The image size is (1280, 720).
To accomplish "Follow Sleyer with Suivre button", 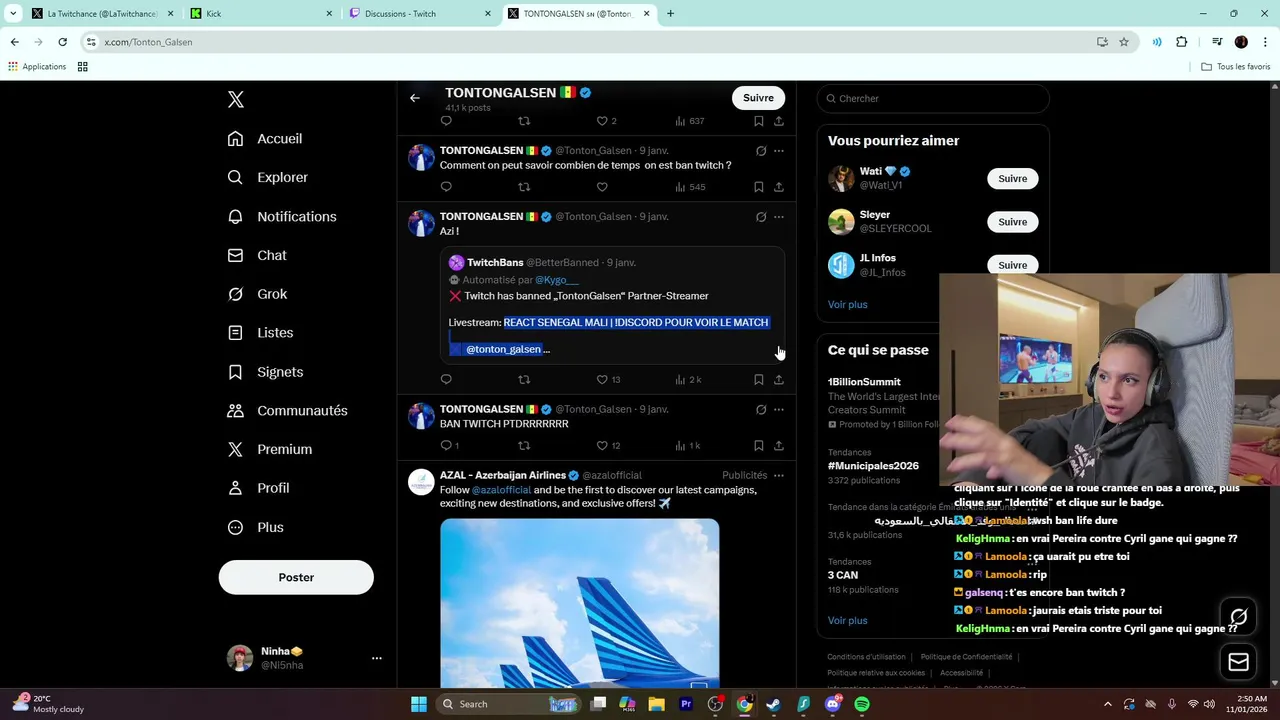I will [x=1012, y=222].
